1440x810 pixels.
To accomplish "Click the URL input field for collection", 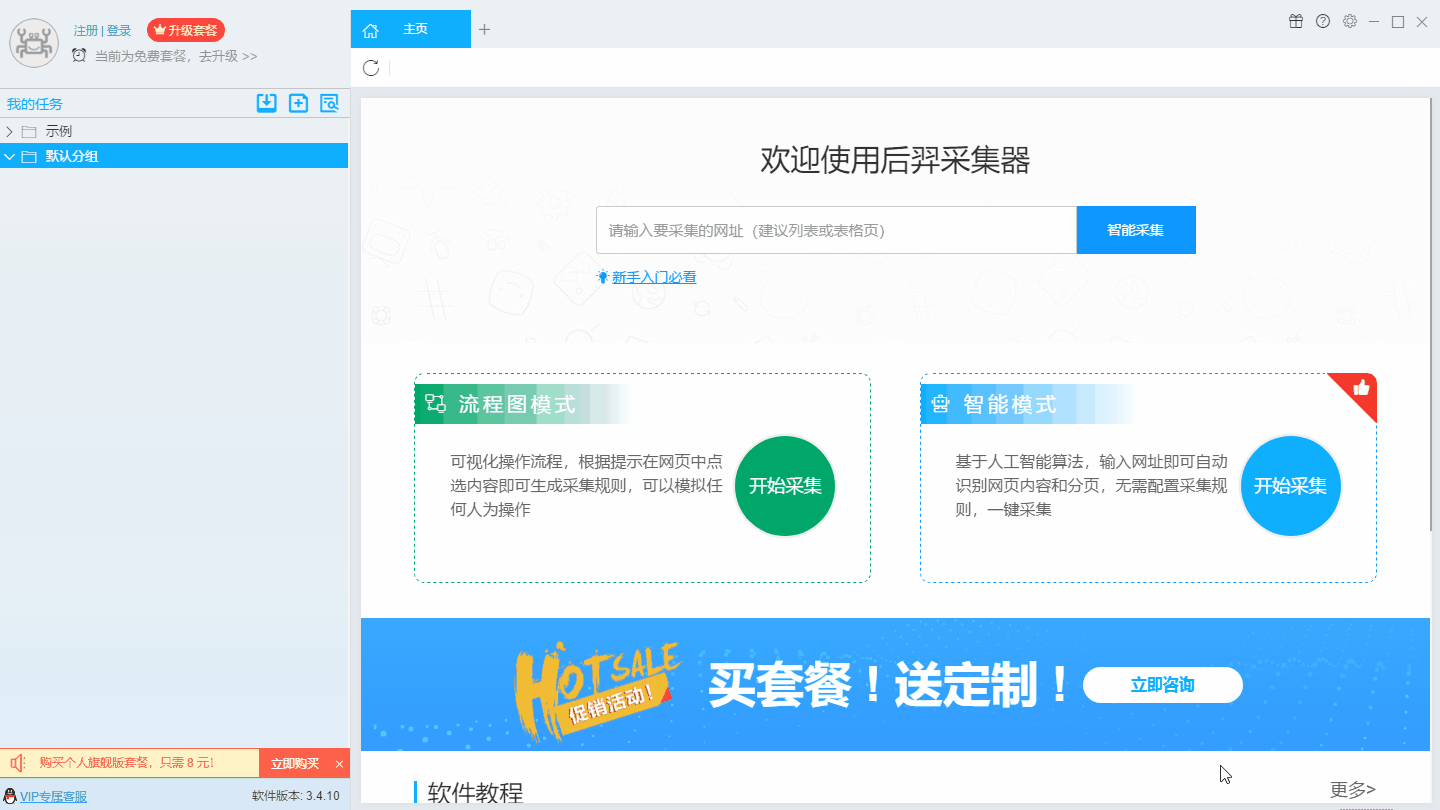I will [836, 230].
